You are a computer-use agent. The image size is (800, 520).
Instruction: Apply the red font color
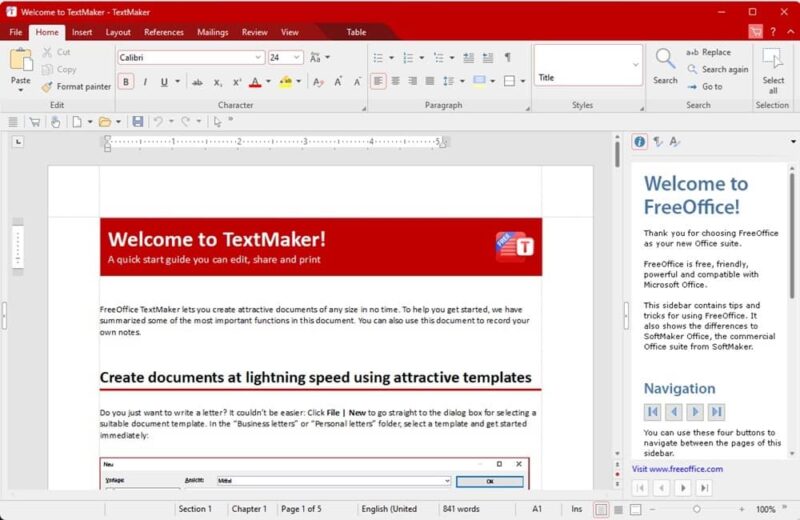coord(255,82)
